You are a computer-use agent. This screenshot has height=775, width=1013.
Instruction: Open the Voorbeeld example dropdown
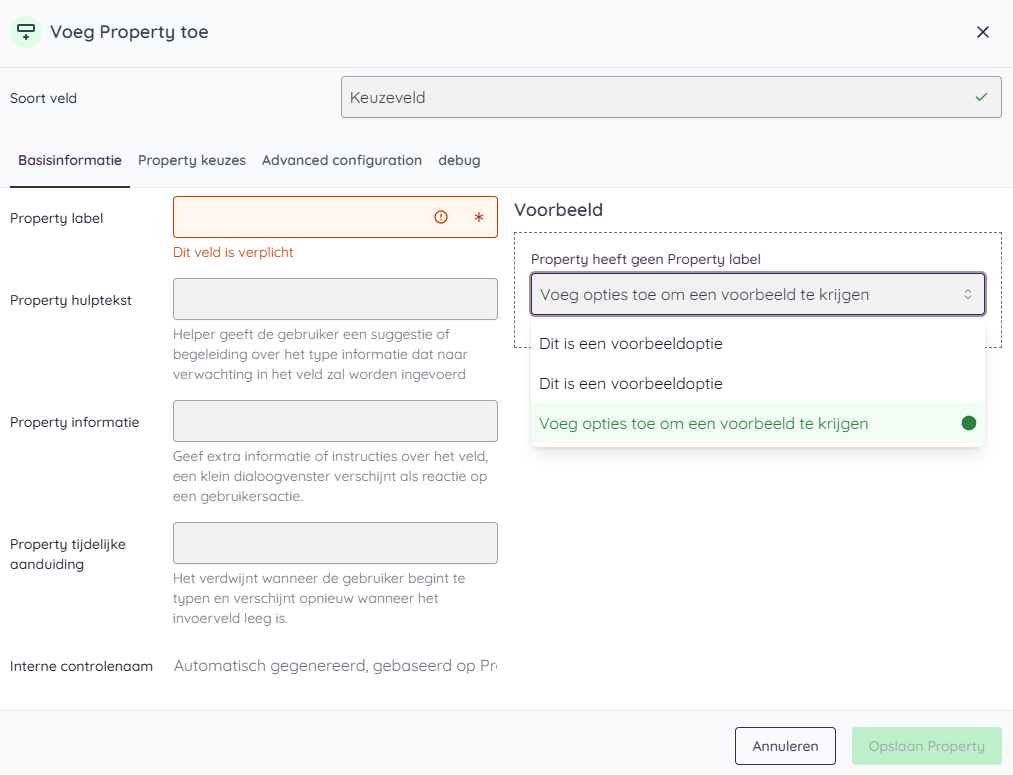[x=757, y=294]
